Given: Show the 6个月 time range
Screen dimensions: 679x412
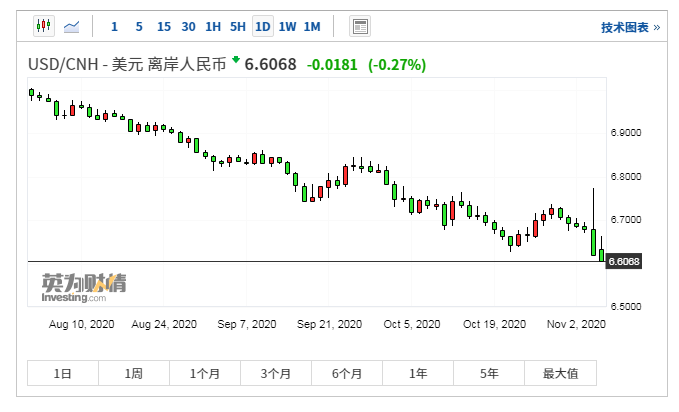Looking at the screenshot, I should tap(346, 373).
